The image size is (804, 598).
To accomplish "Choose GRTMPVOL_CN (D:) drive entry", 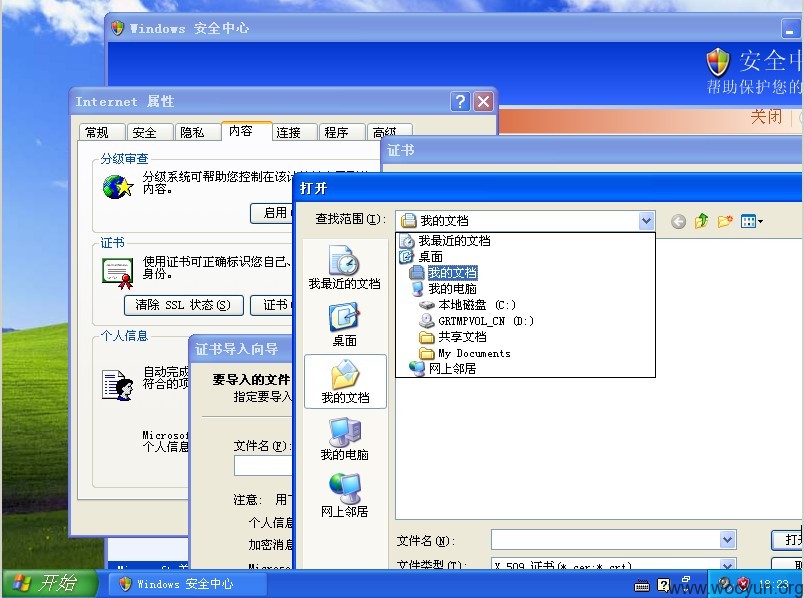I will pyautogui.click(x=476, y=321).
